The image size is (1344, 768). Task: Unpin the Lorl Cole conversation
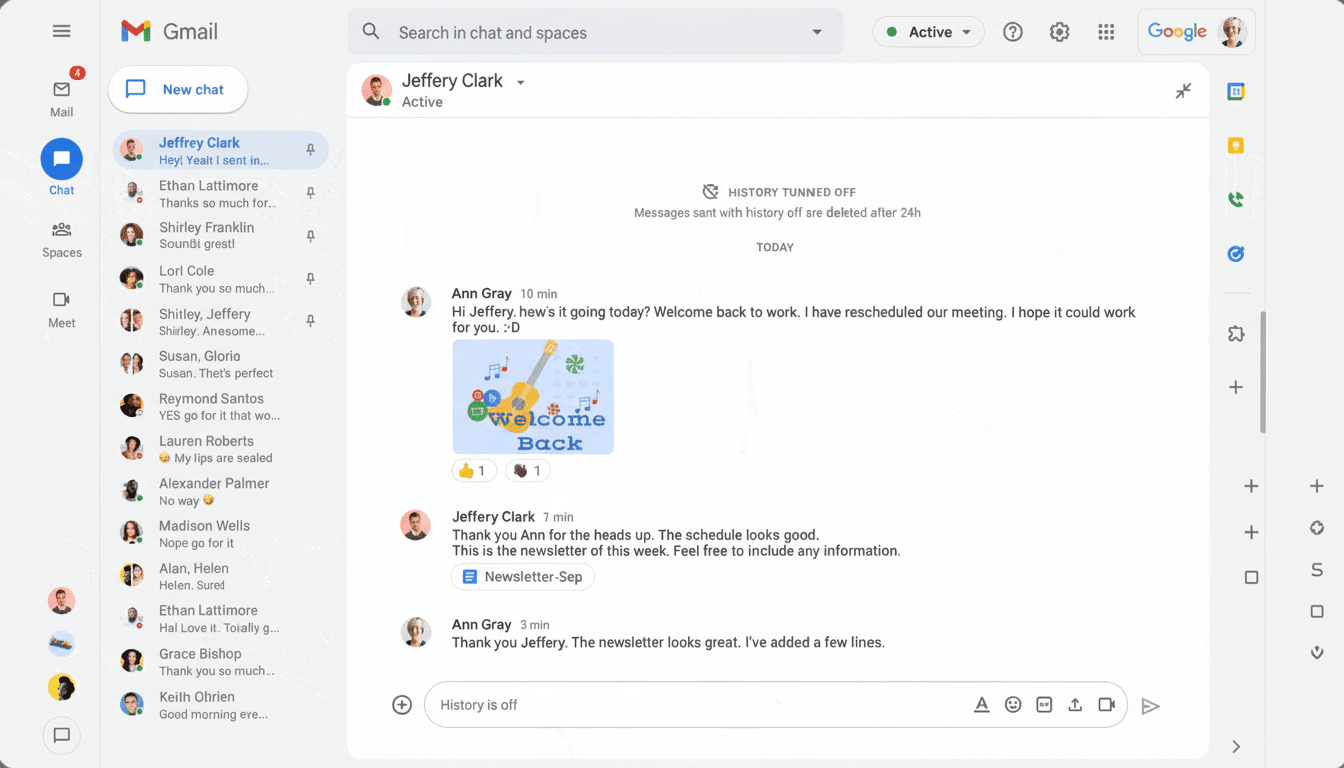click(310, 278)
